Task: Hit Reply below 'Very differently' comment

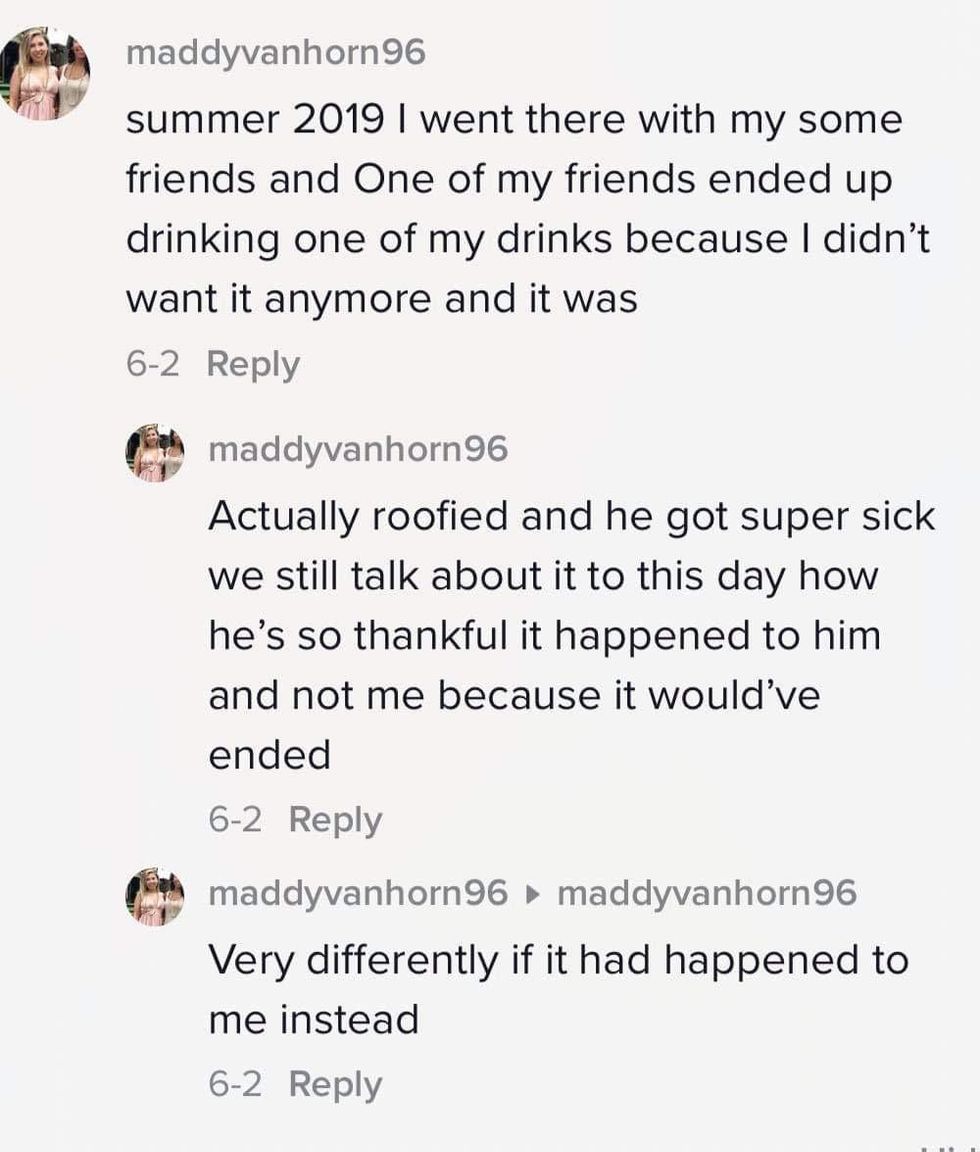Action: [x=335, y=1084]
